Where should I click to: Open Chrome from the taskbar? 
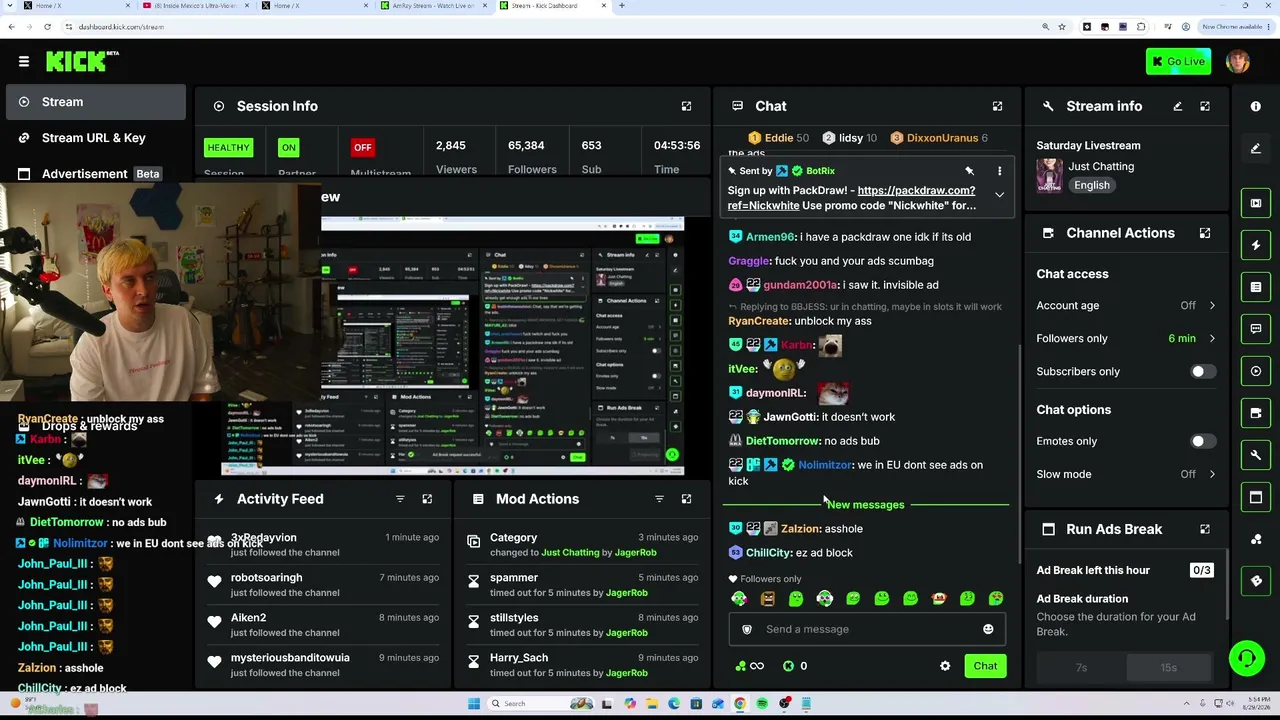tap(740, 704)
